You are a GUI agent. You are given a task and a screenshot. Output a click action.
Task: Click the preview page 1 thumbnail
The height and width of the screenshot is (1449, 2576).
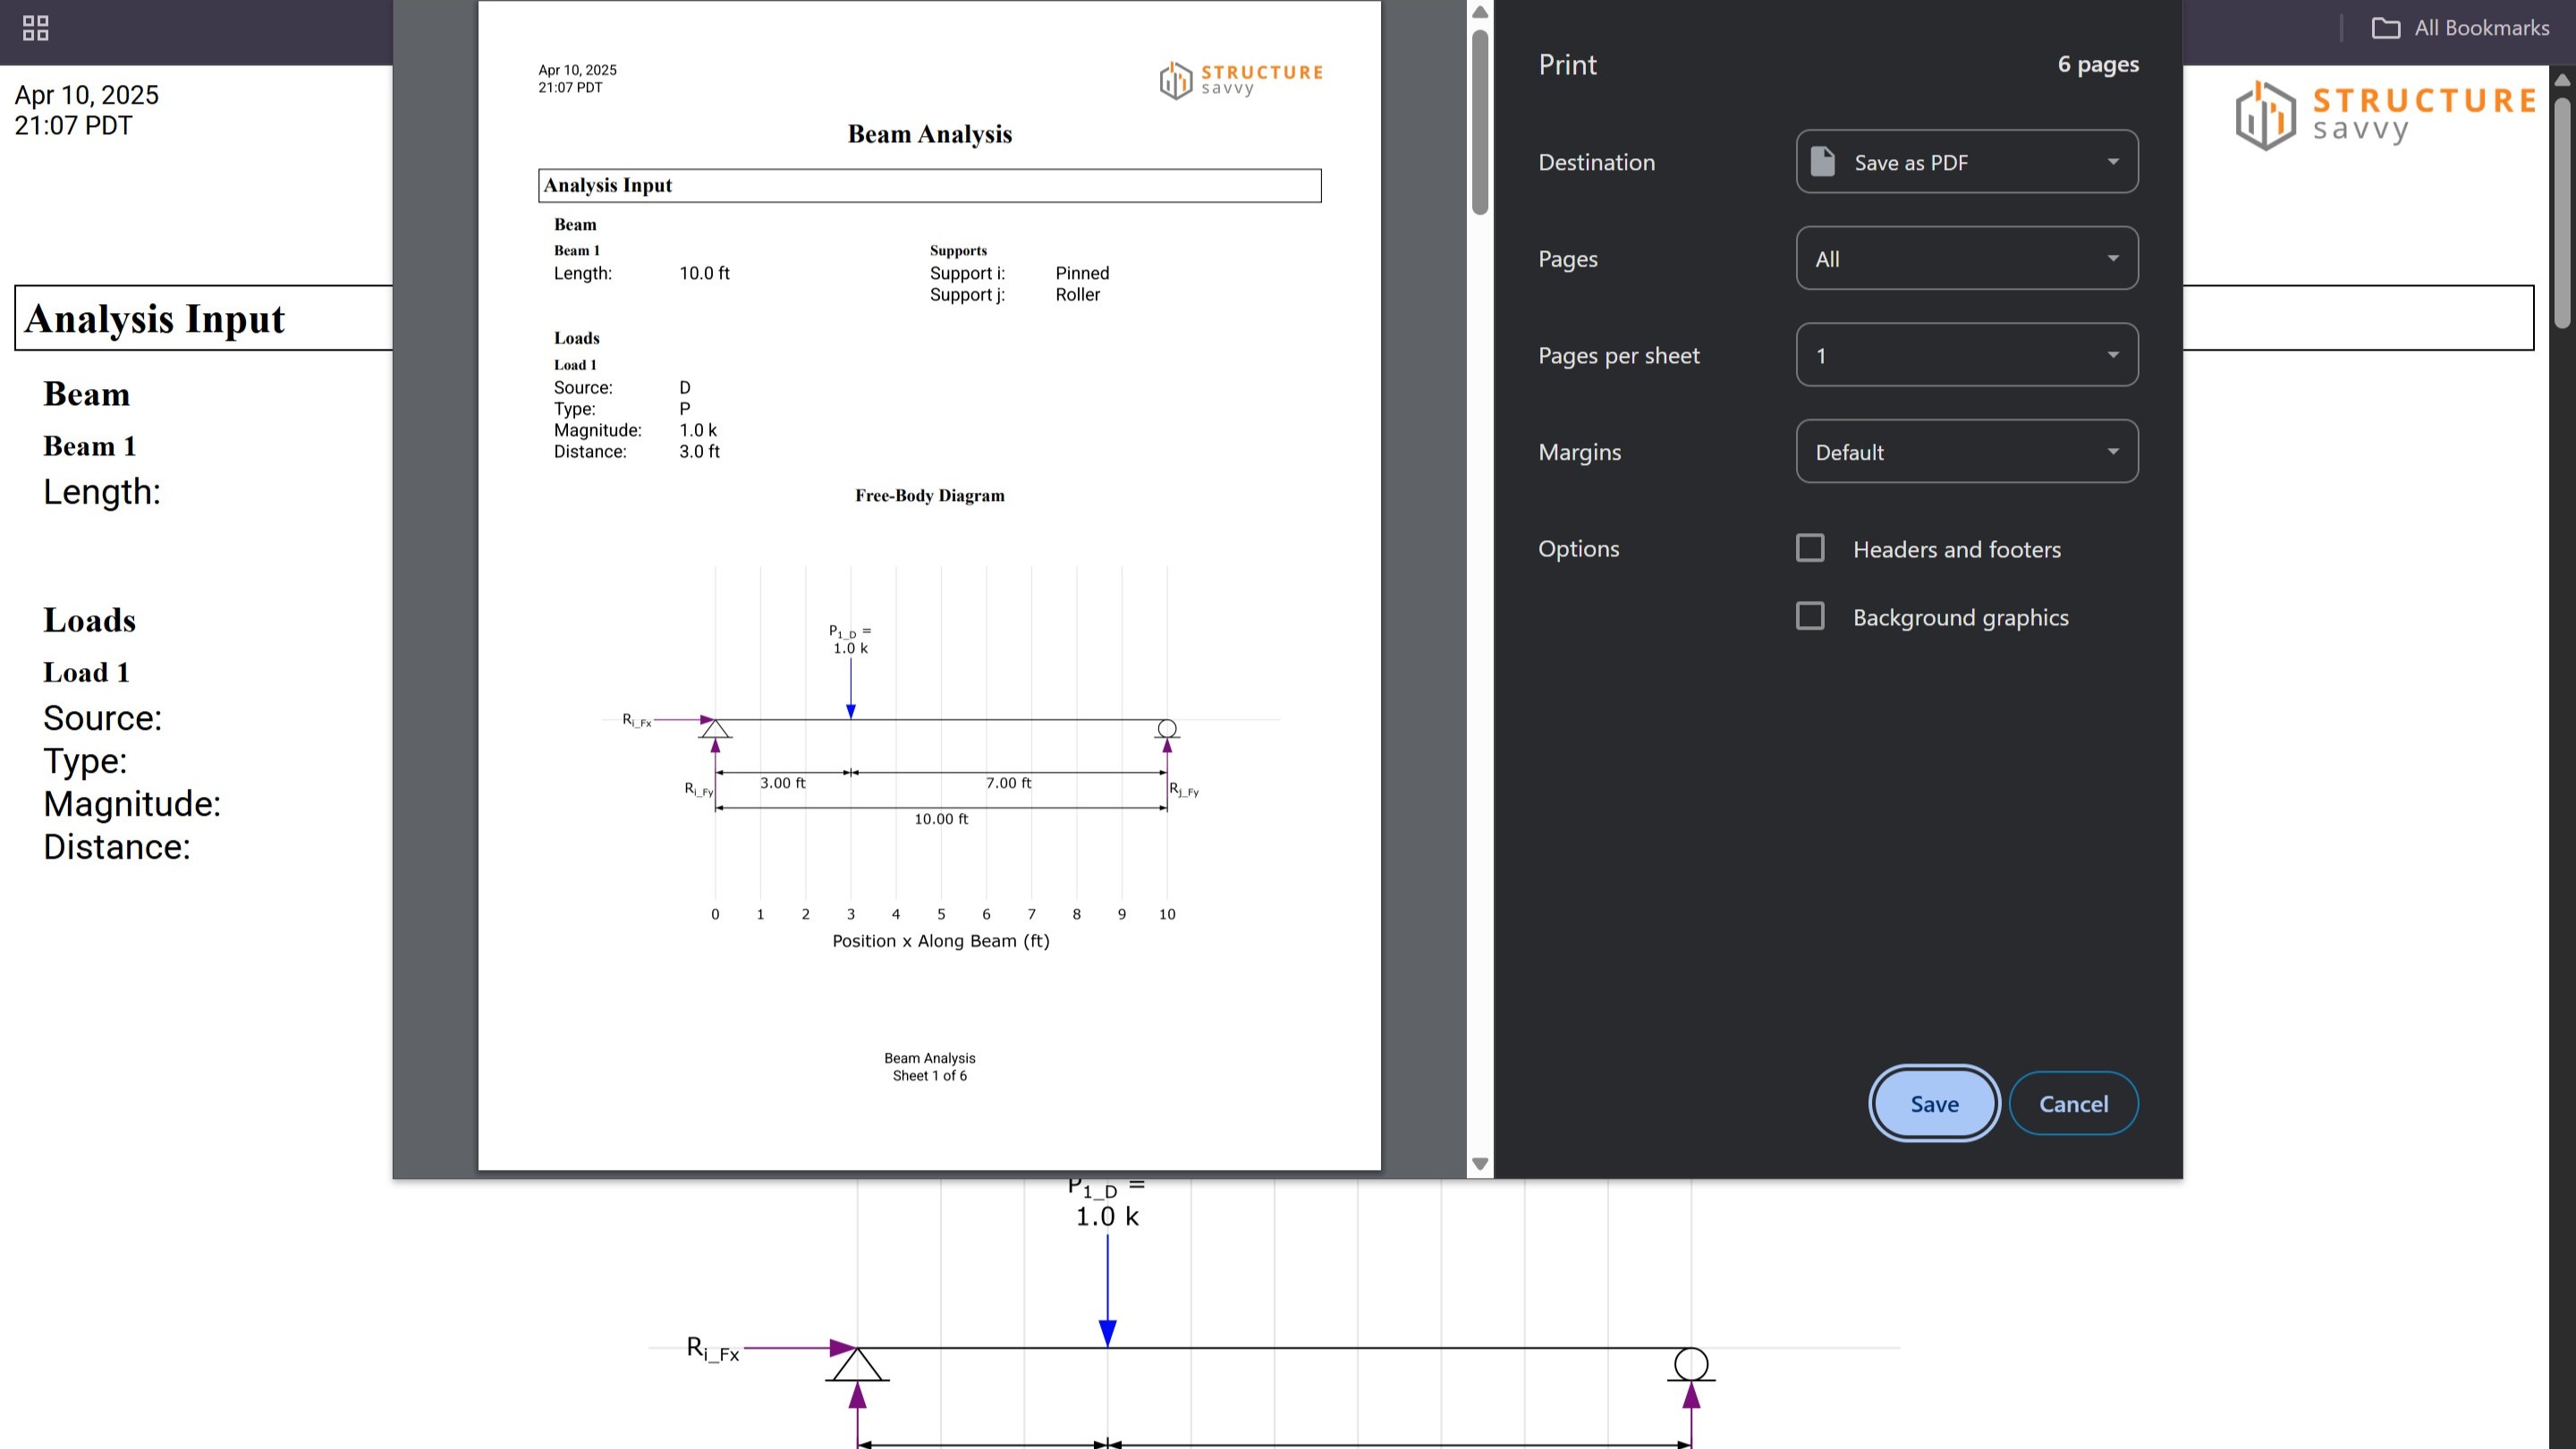(929, 585)
